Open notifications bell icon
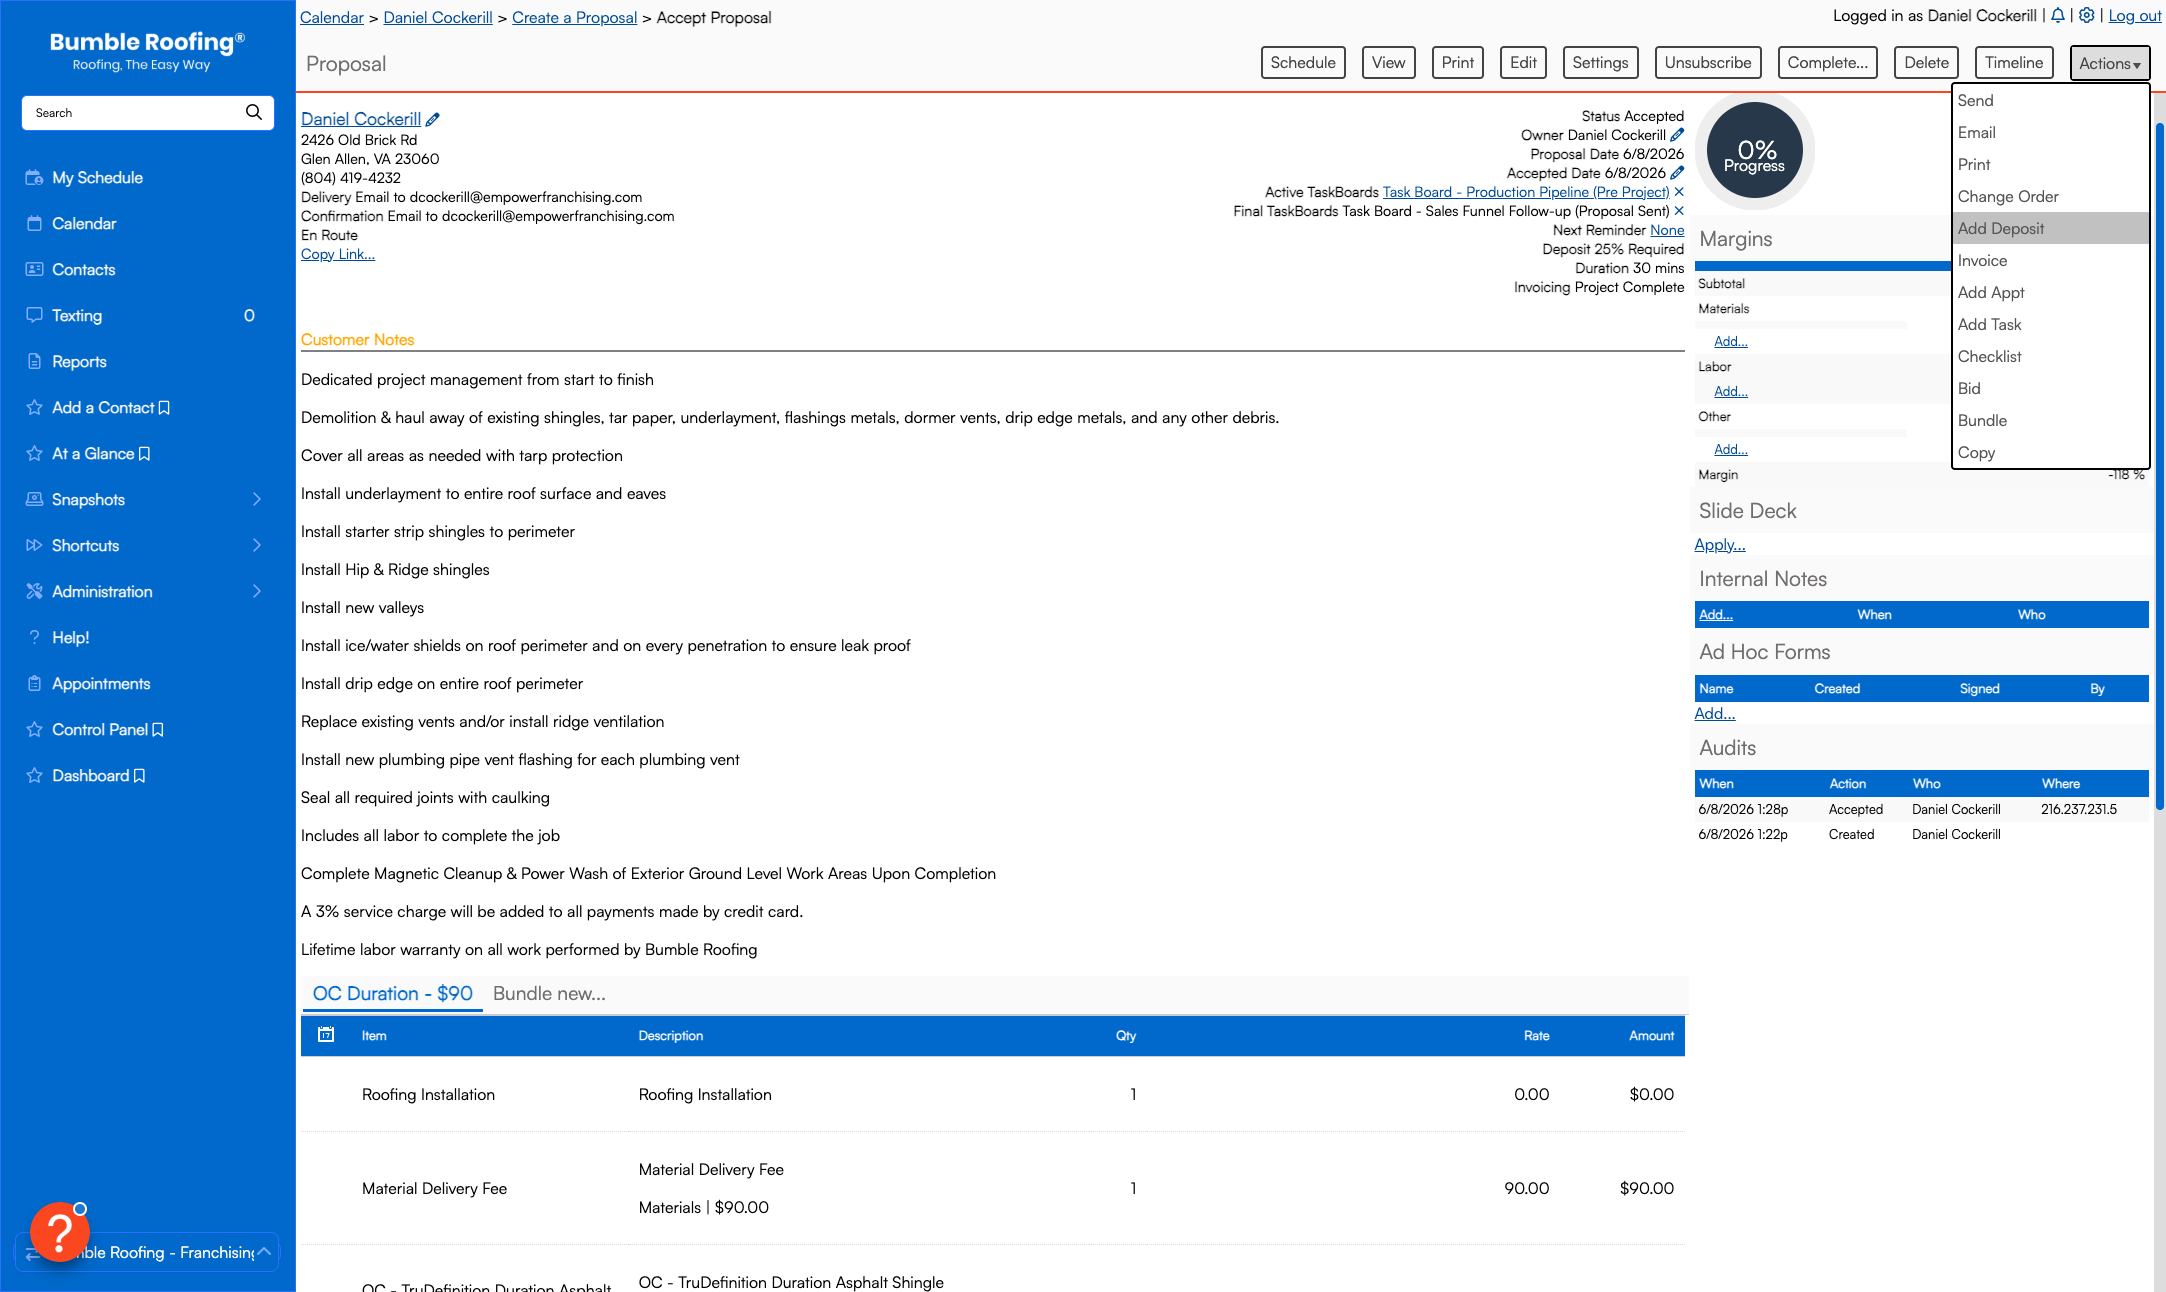 2058,15
